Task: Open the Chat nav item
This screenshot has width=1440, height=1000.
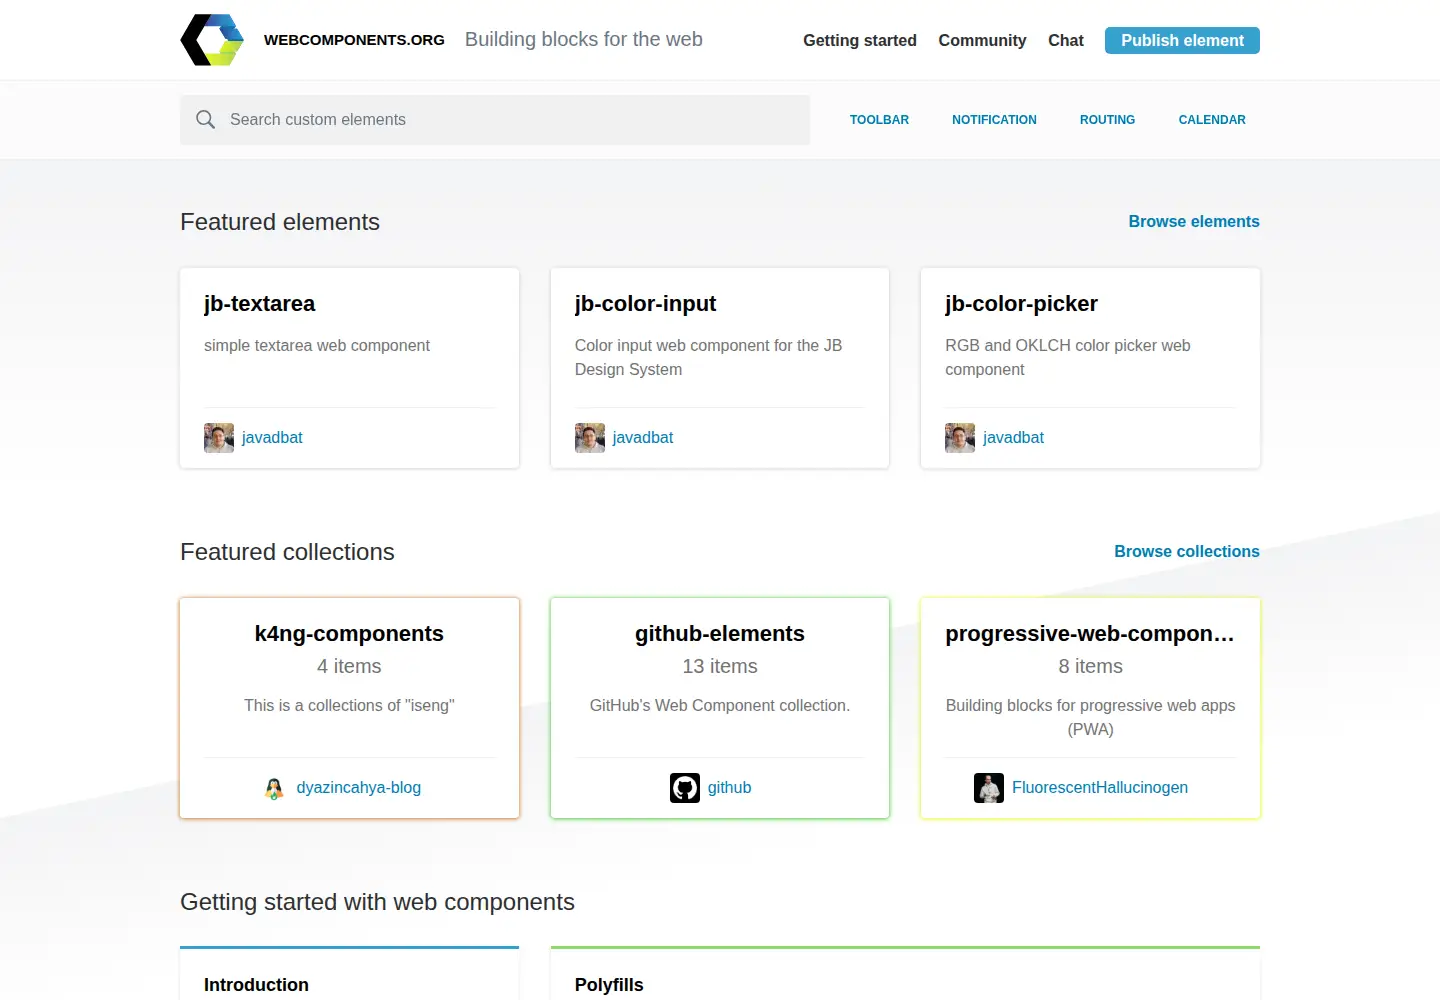Action: [1066, 40]
